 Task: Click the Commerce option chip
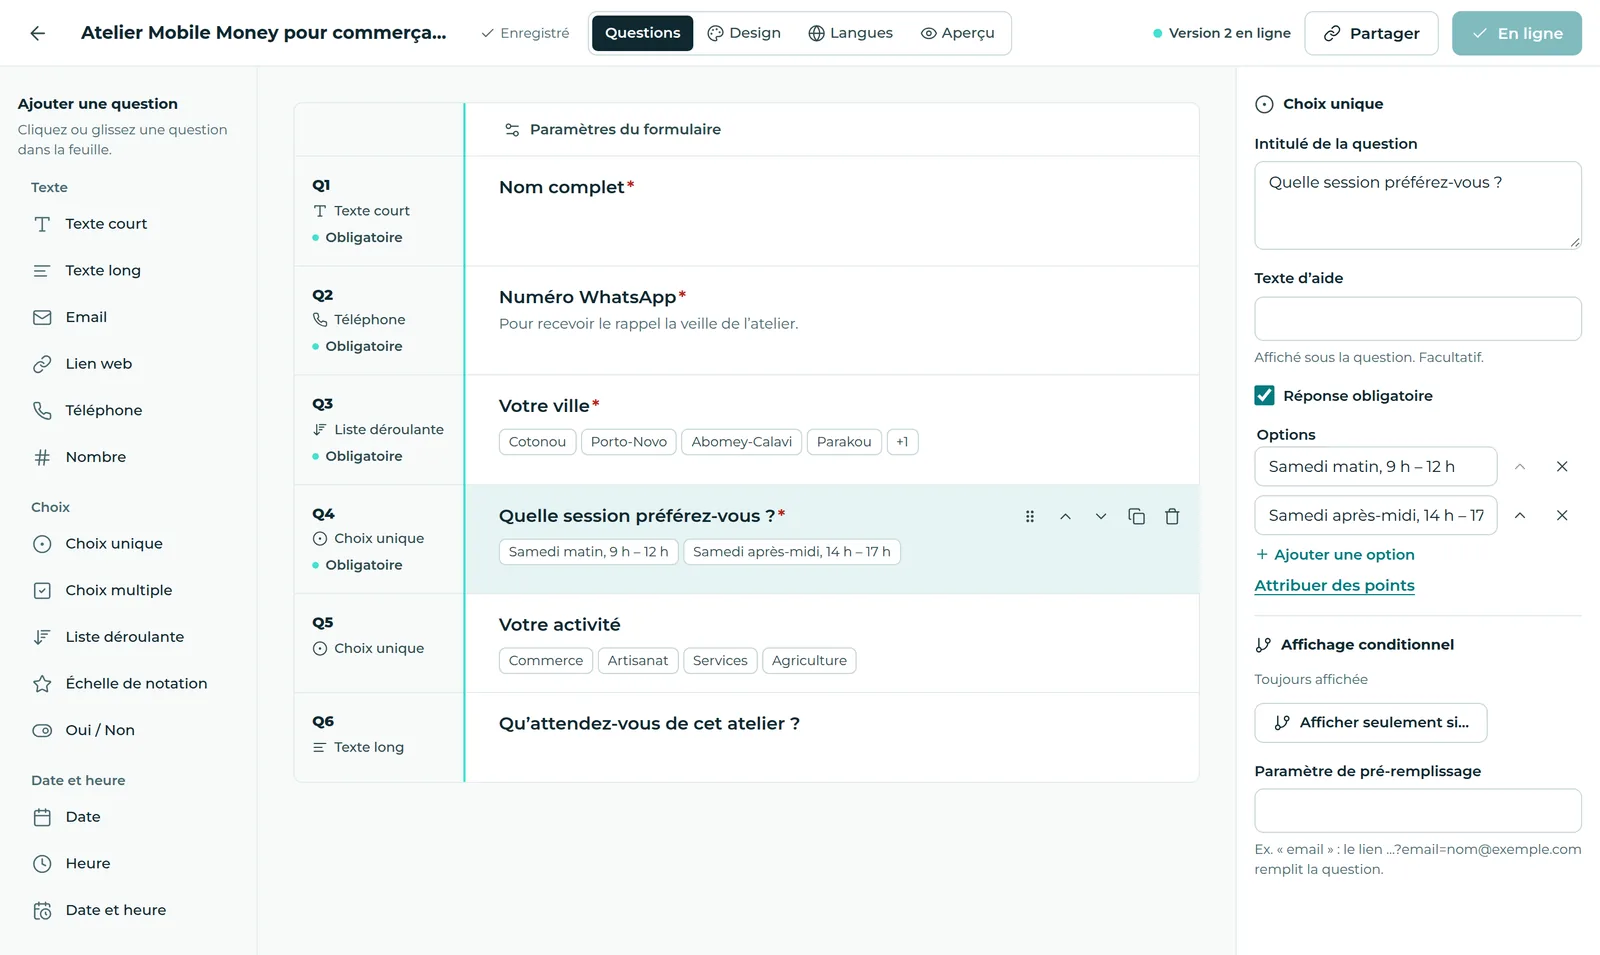pyautogui.click(x=545, y=661)
